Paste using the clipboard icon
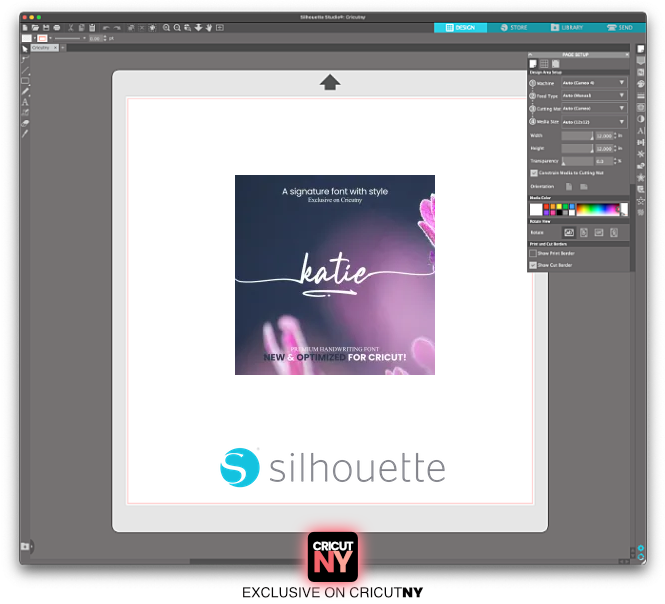The image size is (665, 604). click(x=92, y=28)
